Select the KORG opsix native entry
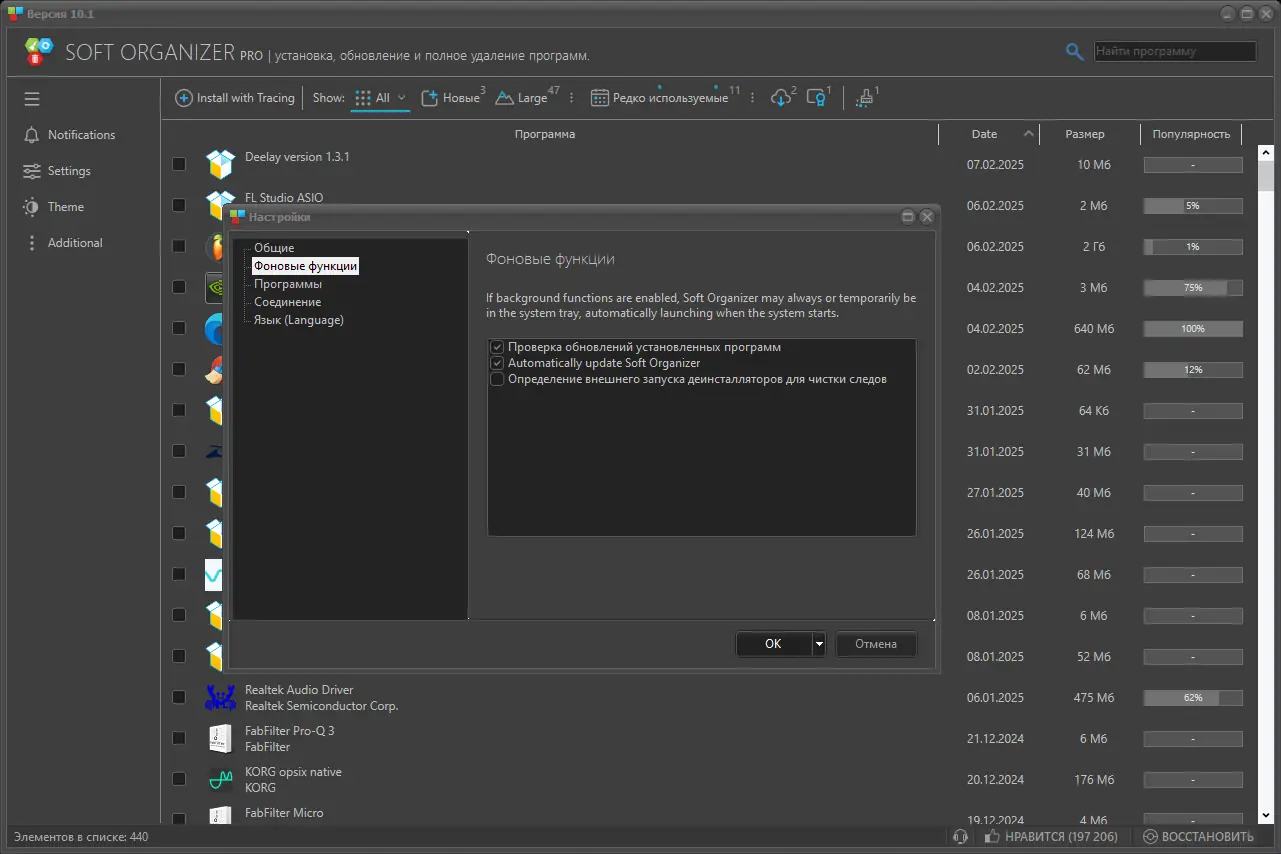Image resolution: width=1281 pixels, height=854 pixels. pyautogui.click(x=293, y=780)
